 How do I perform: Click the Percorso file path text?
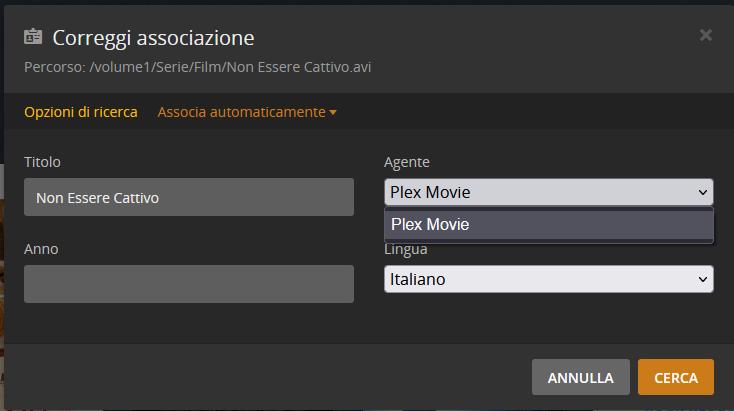[198, 67]
